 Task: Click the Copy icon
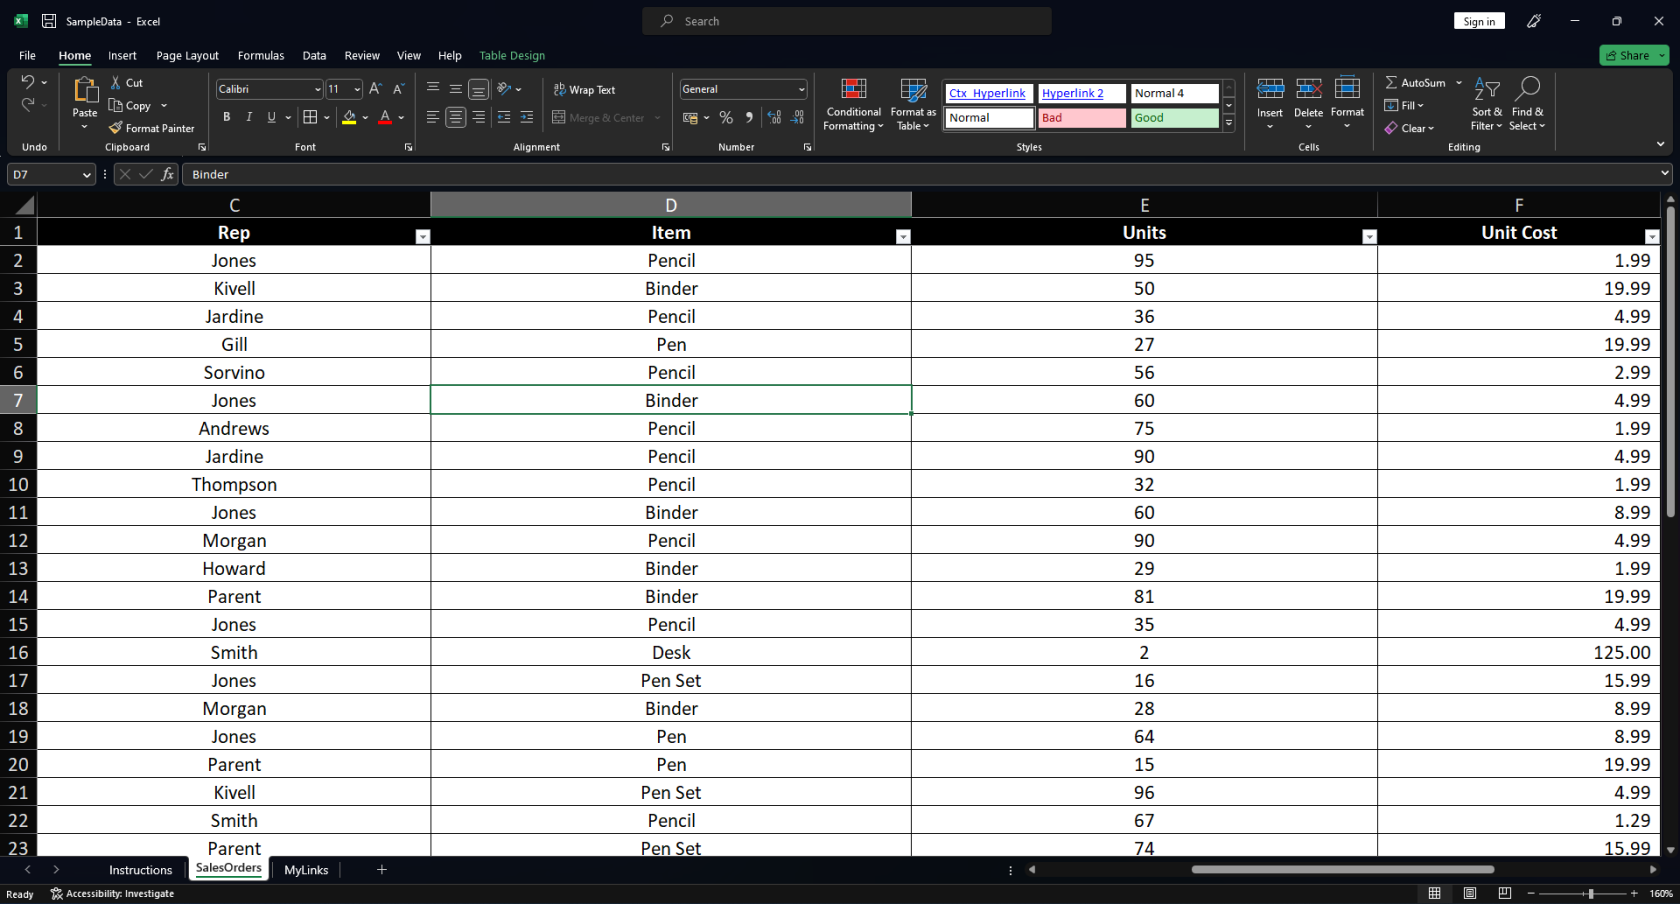click(116, 105)
